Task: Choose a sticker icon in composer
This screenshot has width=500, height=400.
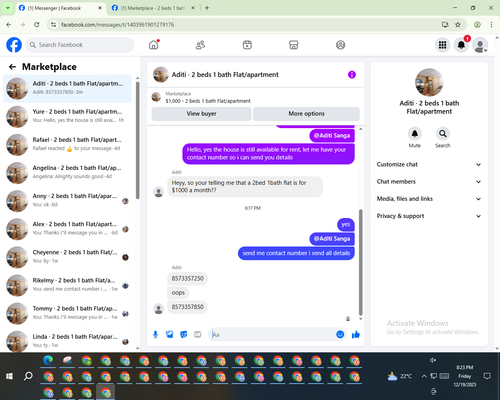Action: 184,334
